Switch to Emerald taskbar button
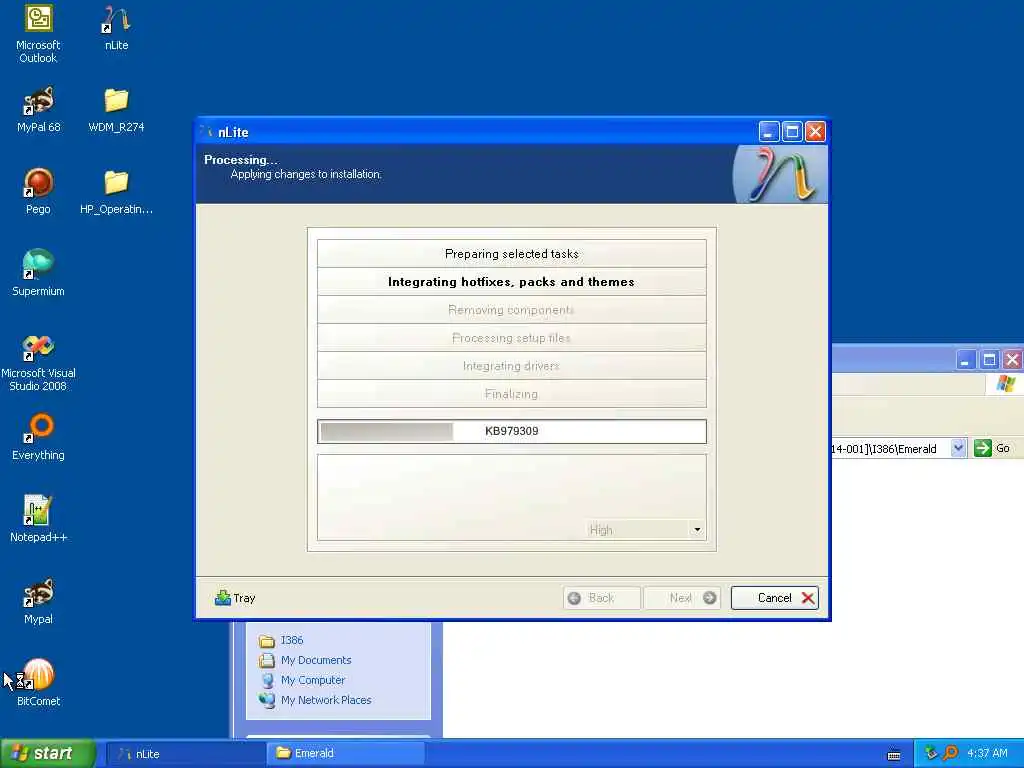 point(345,754)
